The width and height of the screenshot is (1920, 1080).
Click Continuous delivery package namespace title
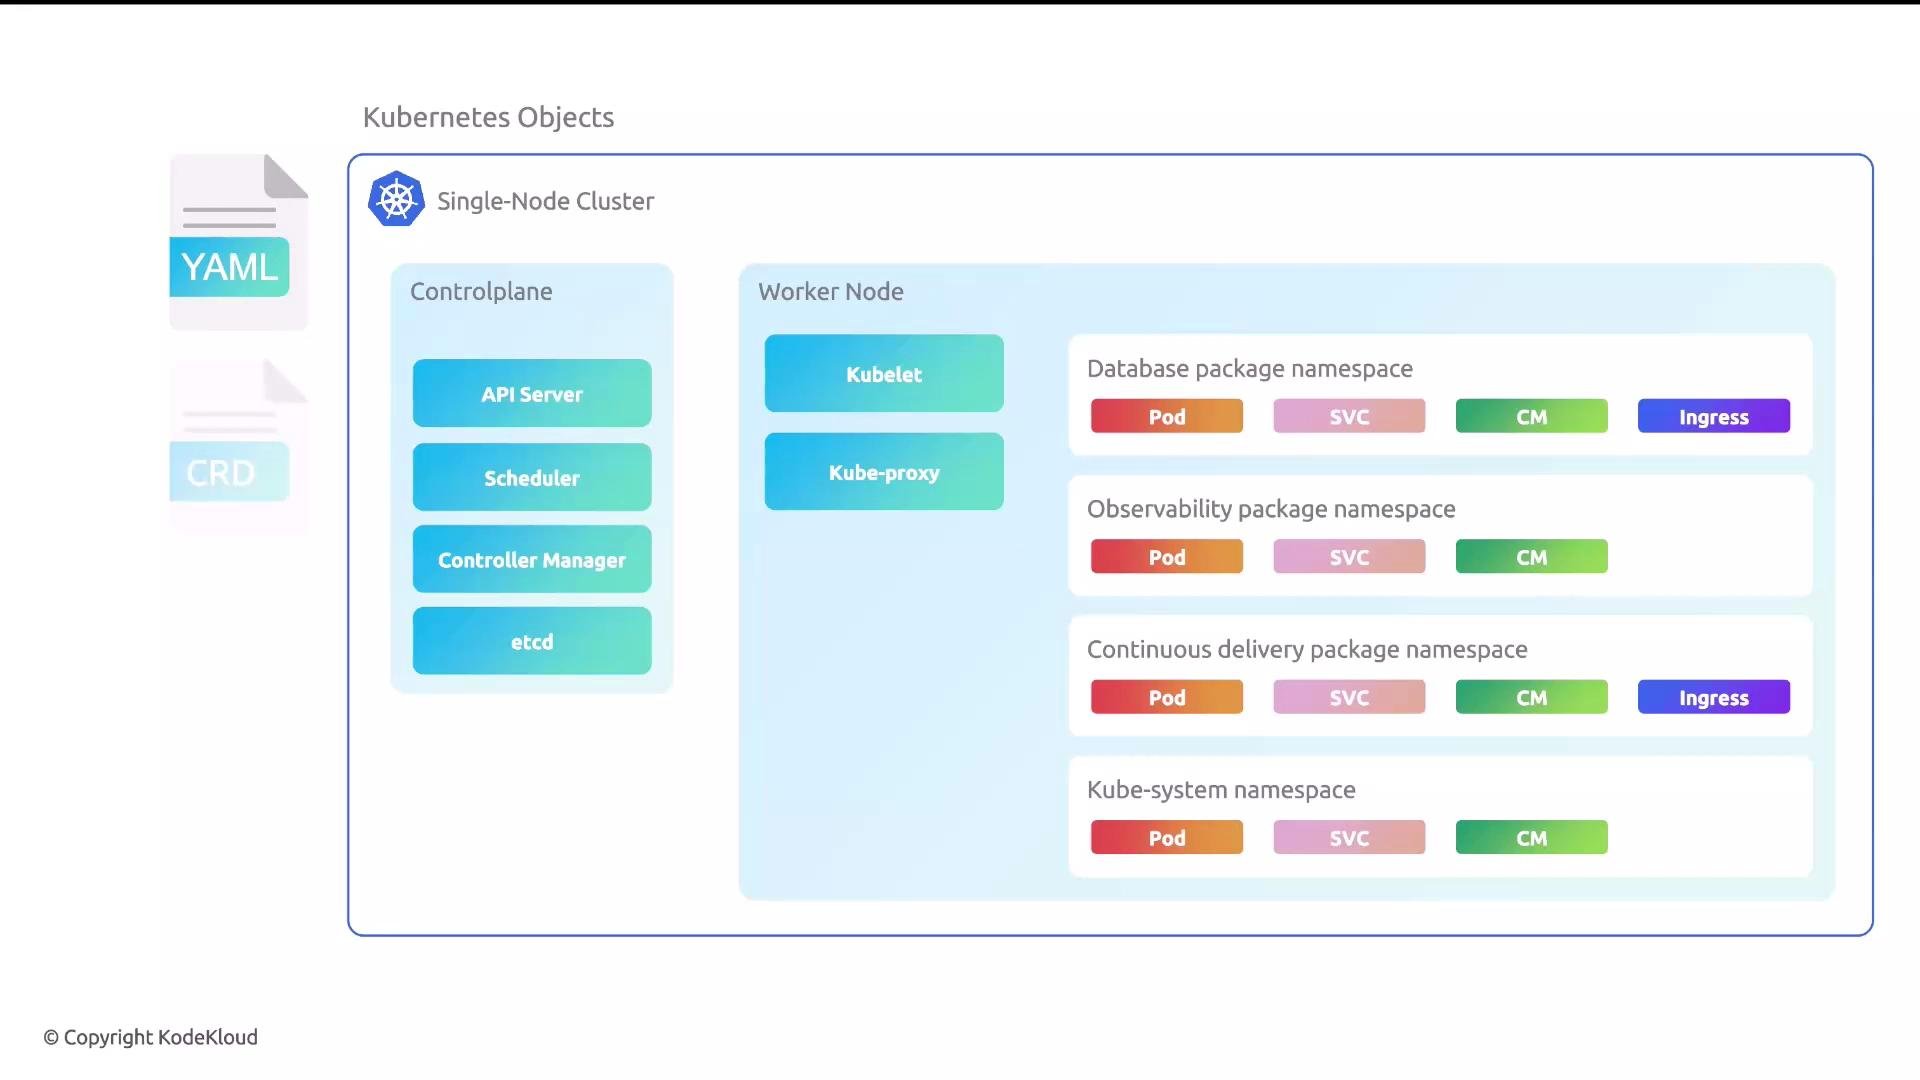(1307, 650)
